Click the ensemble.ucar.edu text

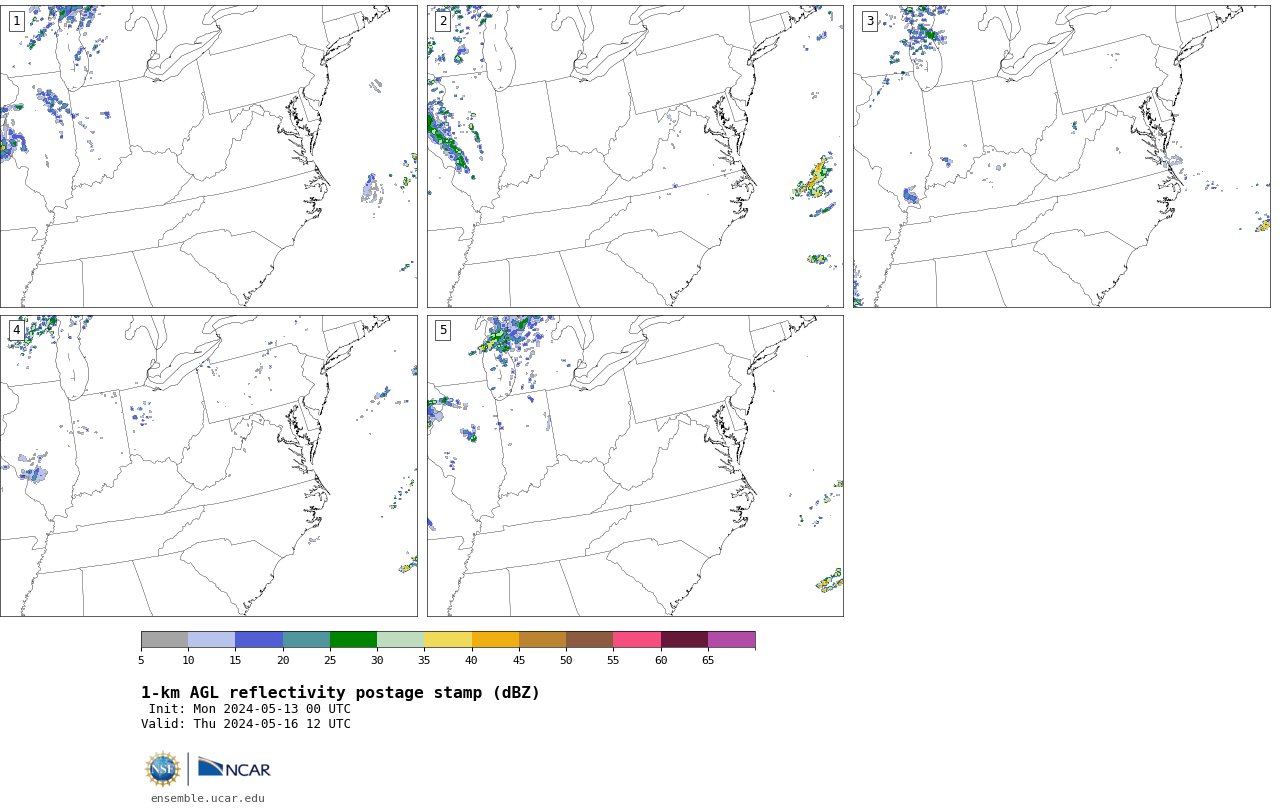click(x=208, y=798)
